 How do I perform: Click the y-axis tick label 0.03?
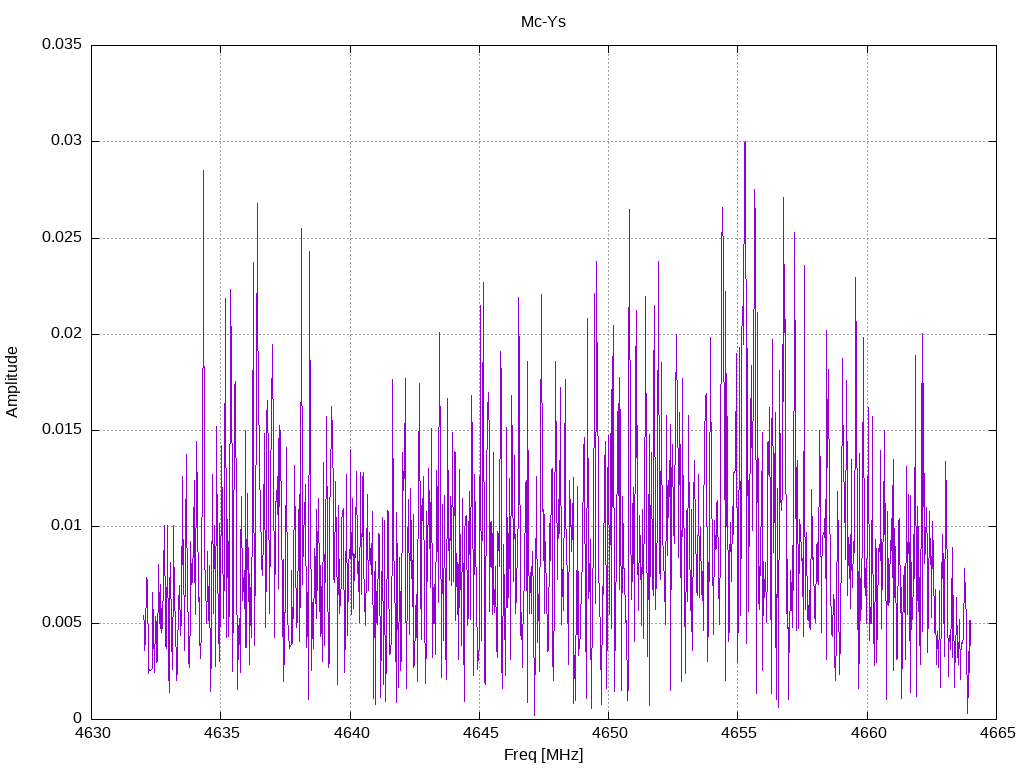pyautogui.click(x=67, y=140)
